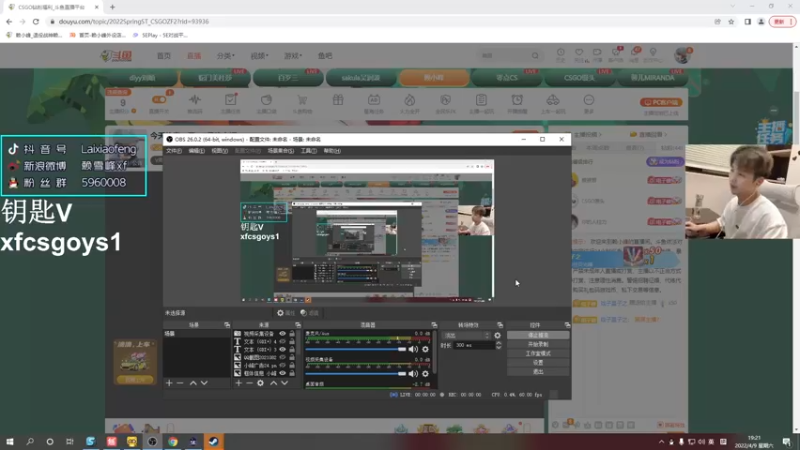Toggle visibility of text (GDI+) 4 source
This screenshot has width=800, height=450.
coord(282,342)
